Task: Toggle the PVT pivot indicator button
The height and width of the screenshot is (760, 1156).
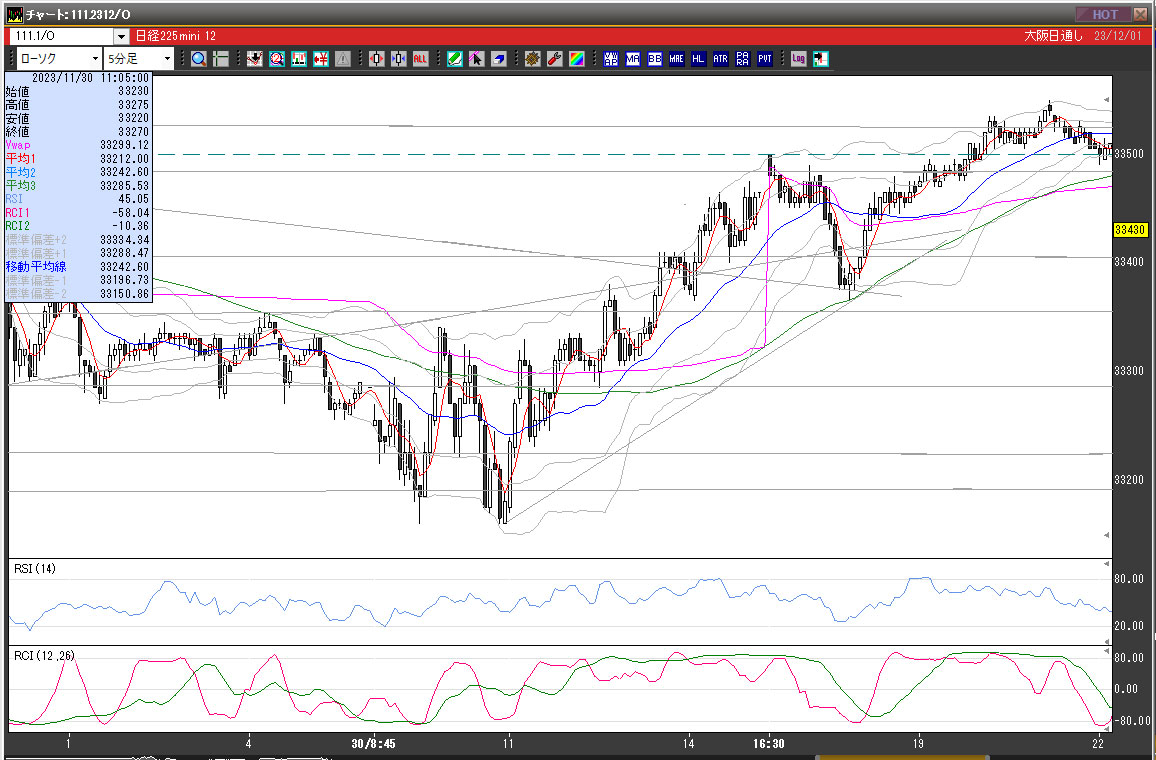Action: (x=765, y=59)
